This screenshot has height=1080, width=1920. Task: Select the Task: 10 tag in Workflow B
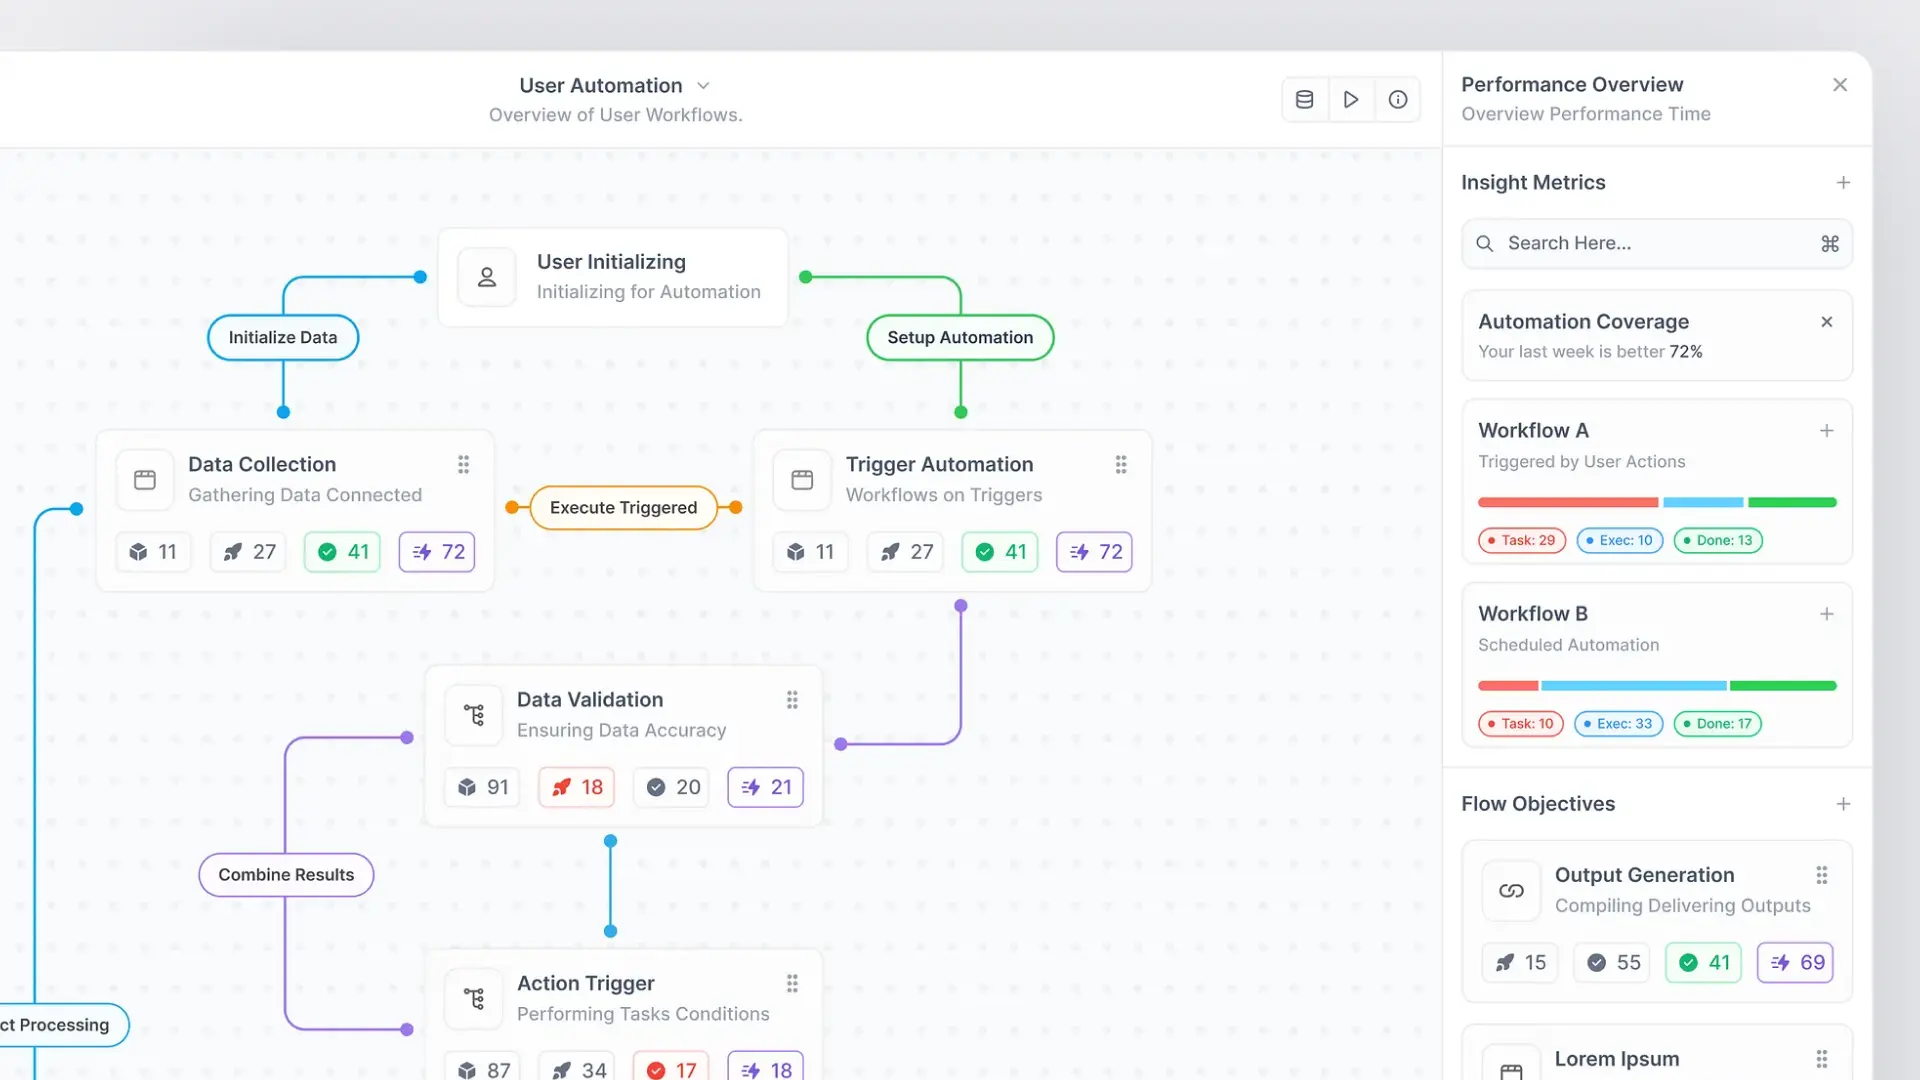[x=1520, y=724]
